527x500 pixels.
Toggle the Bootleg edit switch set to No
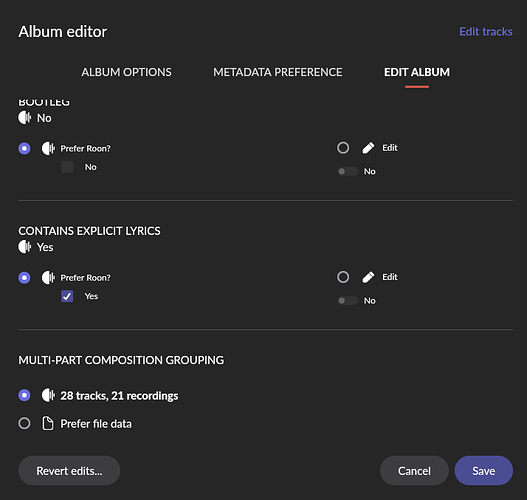click(348, 171)
